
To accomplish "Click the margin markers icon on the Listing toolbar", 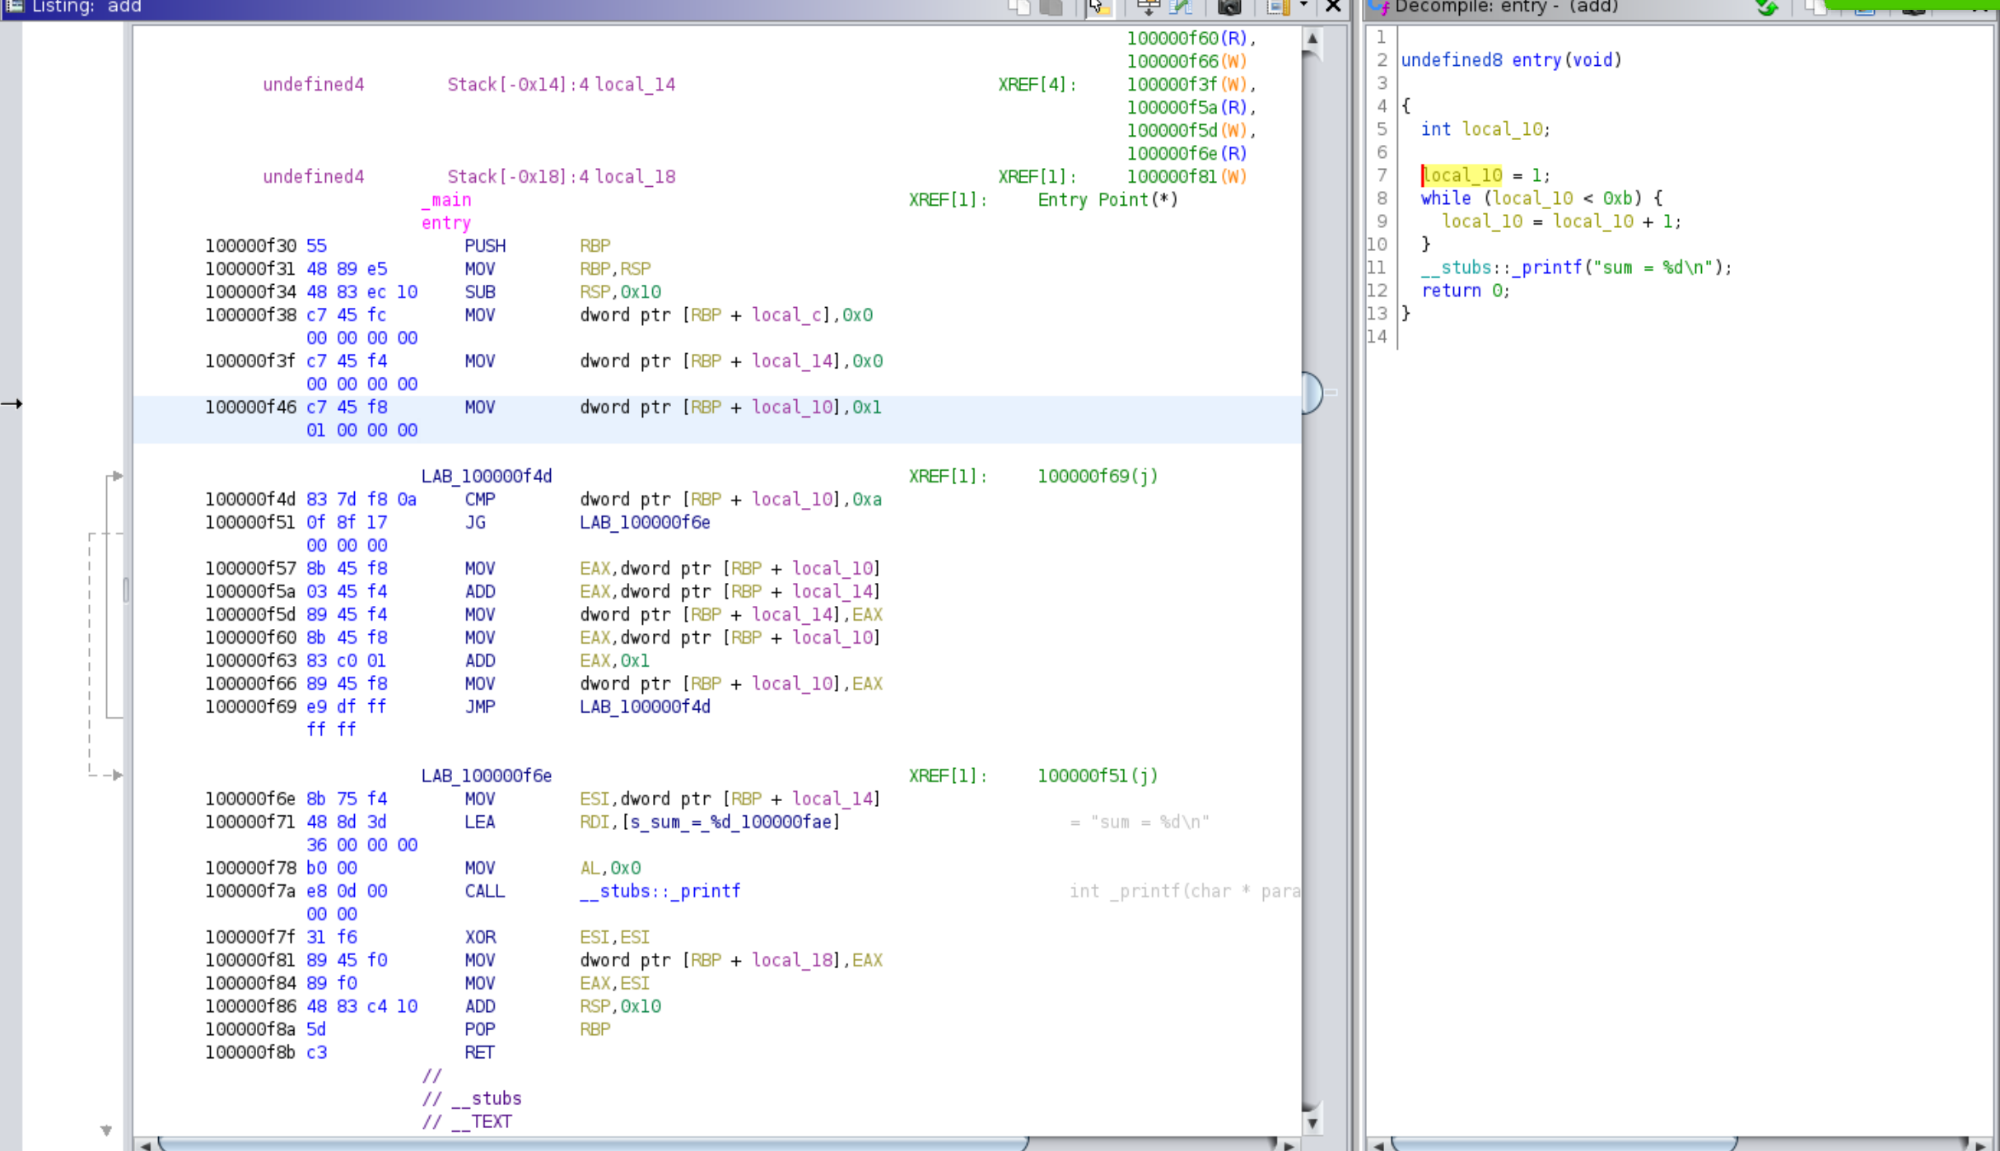I will [x=1276, y=8].
